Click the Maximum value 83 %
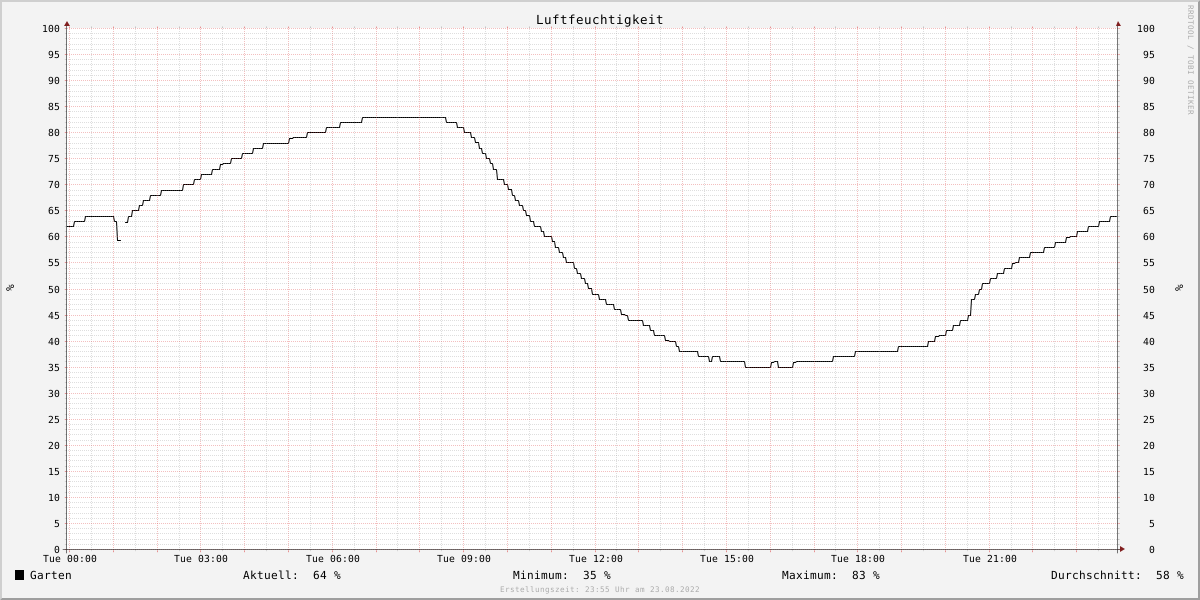This screenshot has width=1200, height=600. tap(866, 575)
